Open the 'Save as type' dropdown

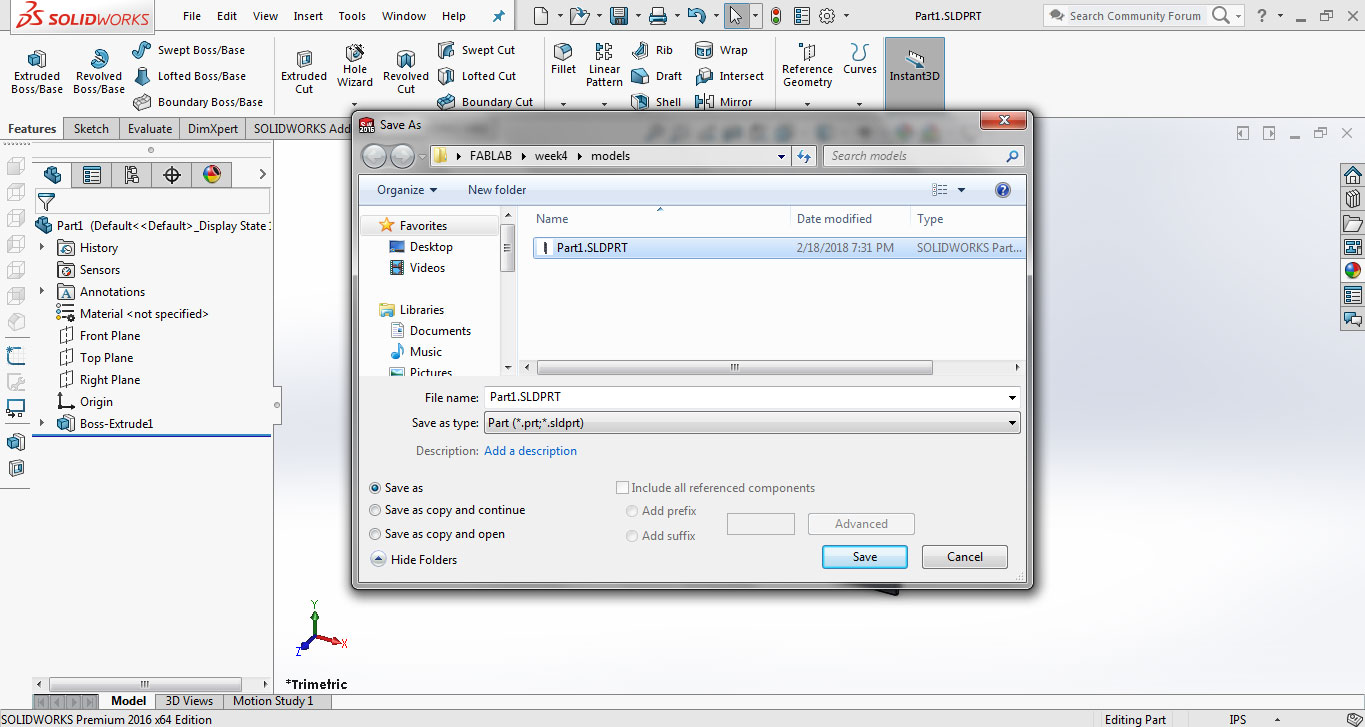coord(1013,423)
